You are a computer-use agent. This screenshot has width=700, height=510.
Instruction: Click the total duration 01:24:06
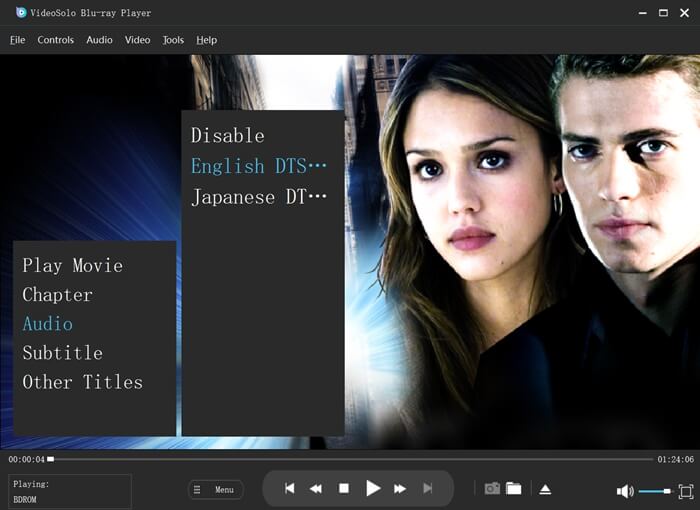pos(675,459)
